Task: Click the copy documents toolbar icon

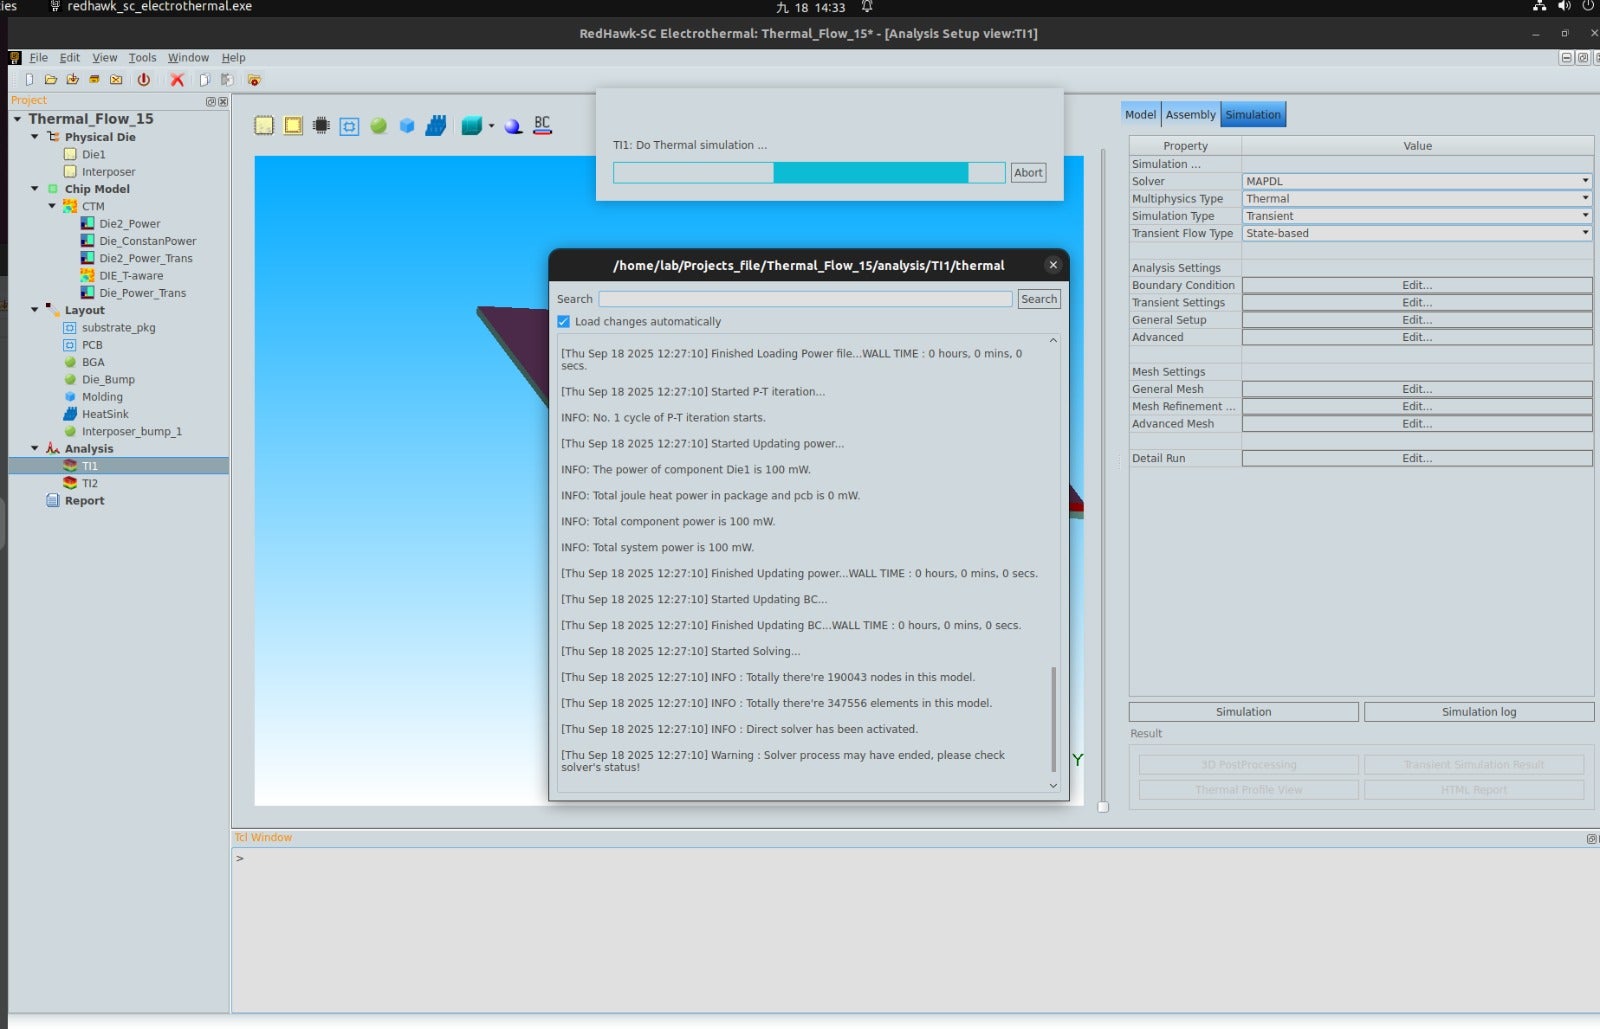Action: point(204,80)
